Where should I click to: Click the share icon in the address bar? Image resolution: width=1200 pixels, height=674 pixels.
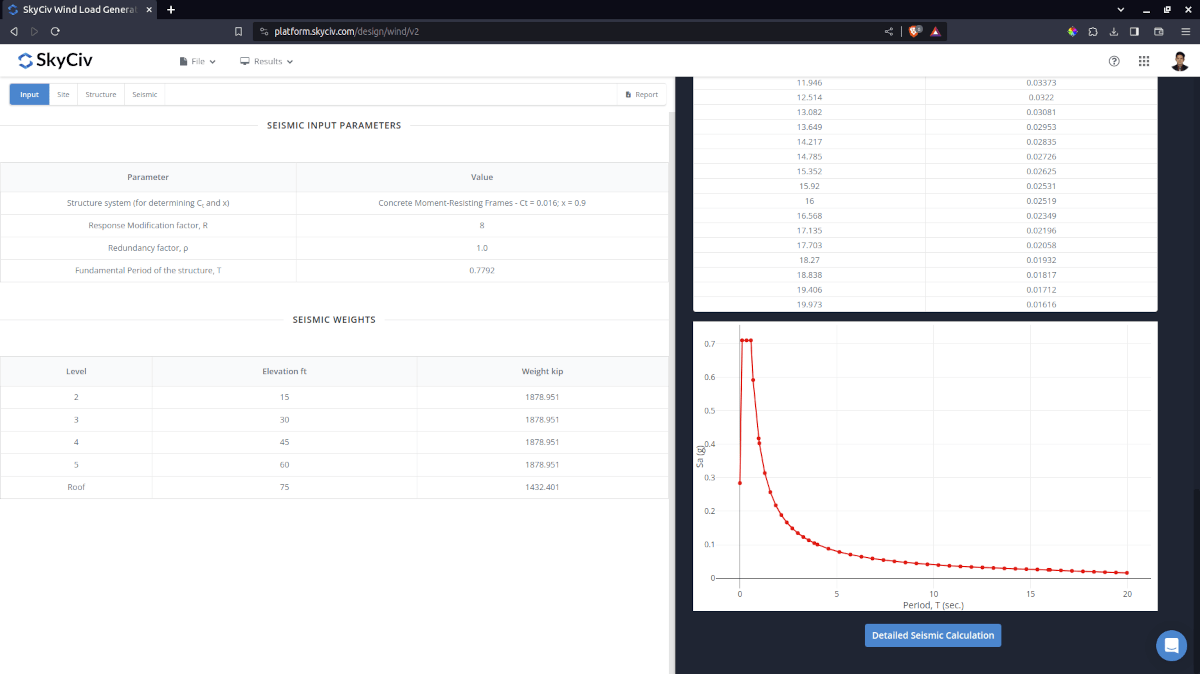click(x=888, y=31)
